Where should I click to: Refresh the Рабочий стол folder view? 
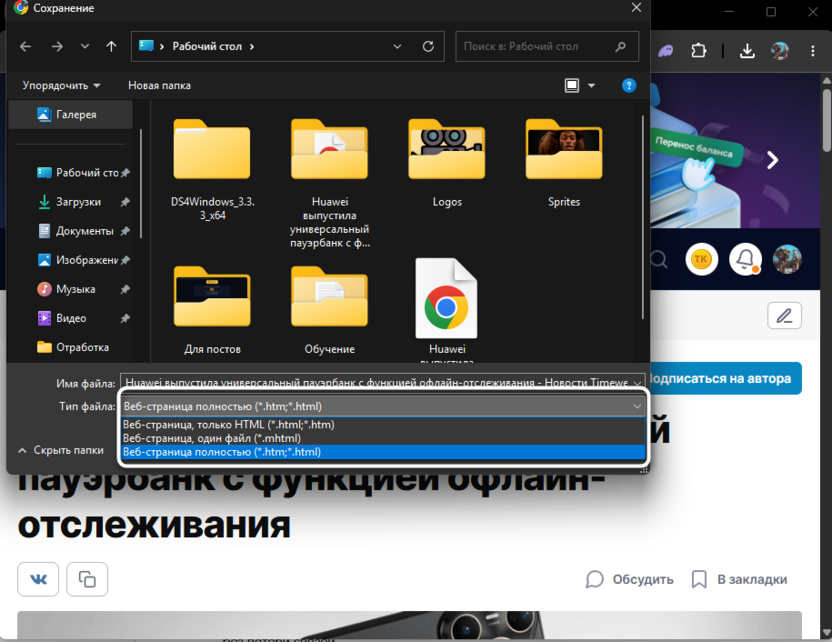[428, 47]
